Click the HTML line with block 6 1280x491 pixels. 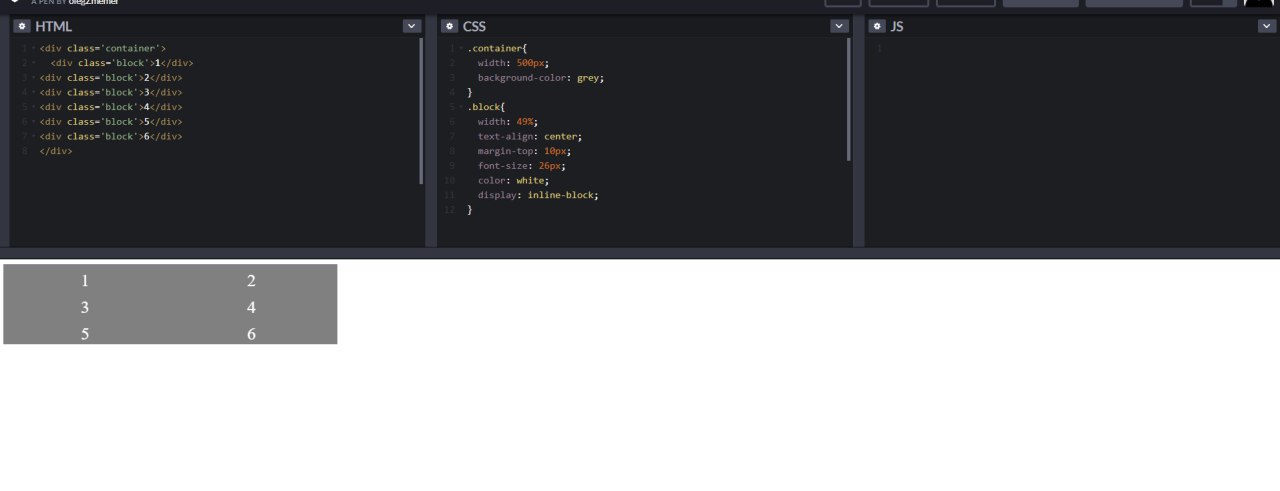[x=111, y=136]
